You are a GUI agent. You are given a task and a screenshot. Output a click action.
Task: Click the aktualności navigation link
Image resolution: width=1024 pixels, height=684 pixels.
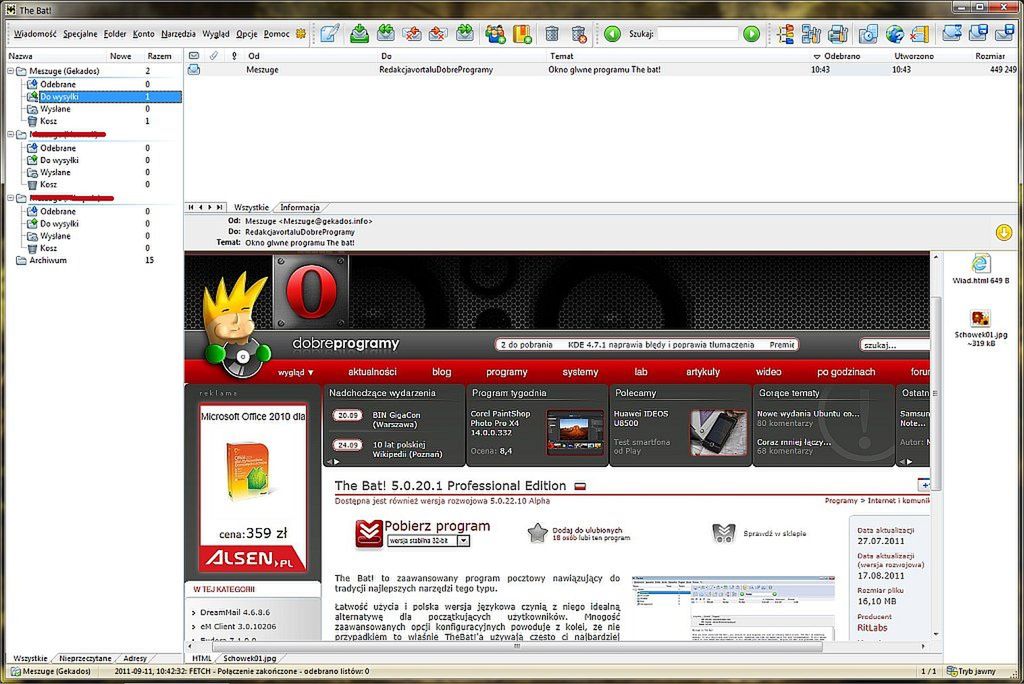(372, 372)
